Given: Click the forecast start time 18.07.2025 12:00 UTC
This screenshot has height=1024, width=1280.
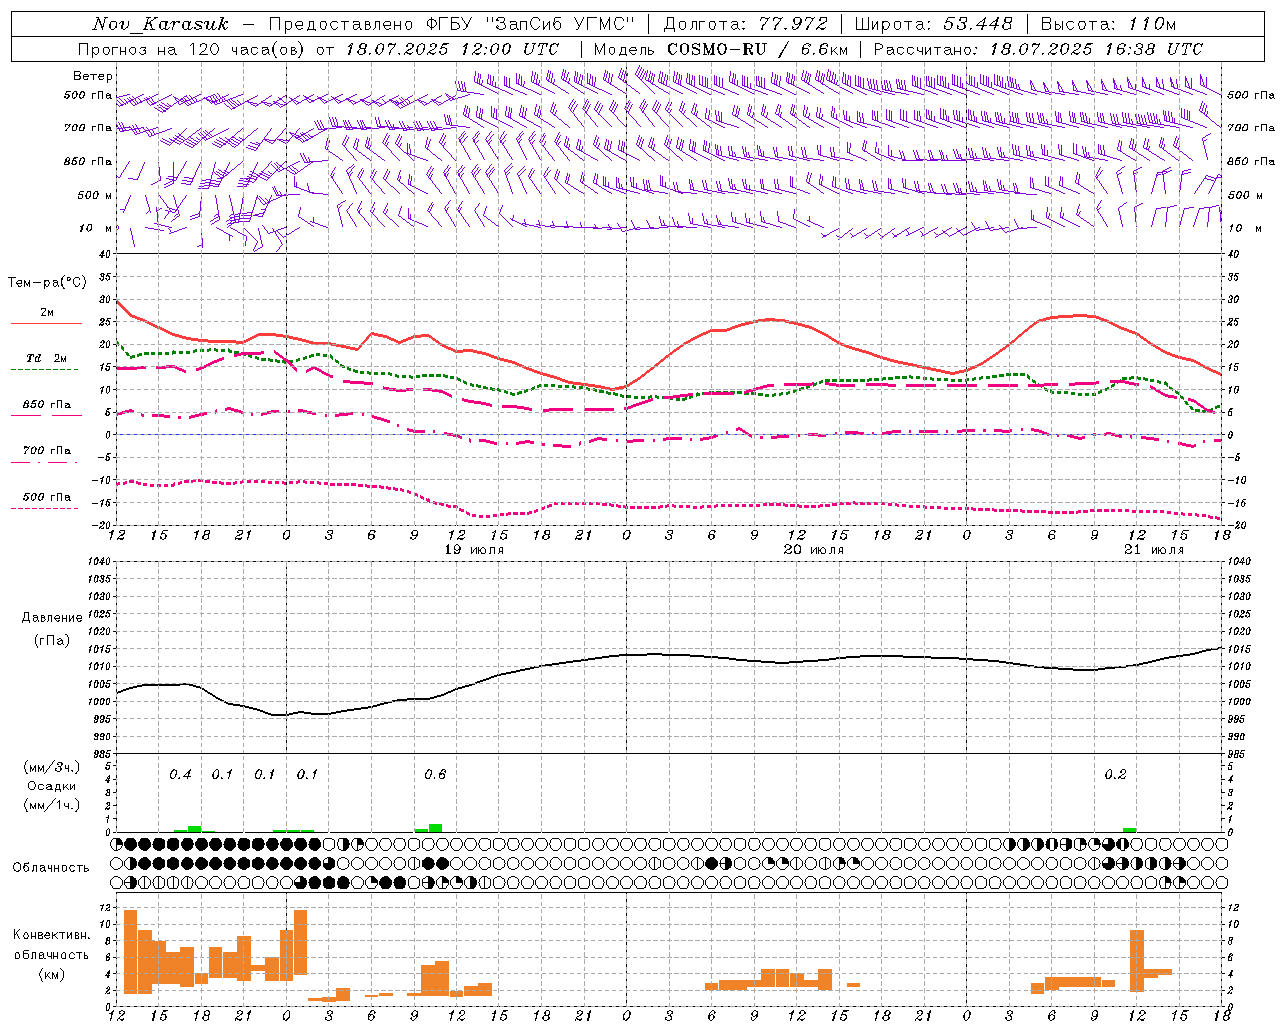Looking at the screenshot, I should [452, 49].
